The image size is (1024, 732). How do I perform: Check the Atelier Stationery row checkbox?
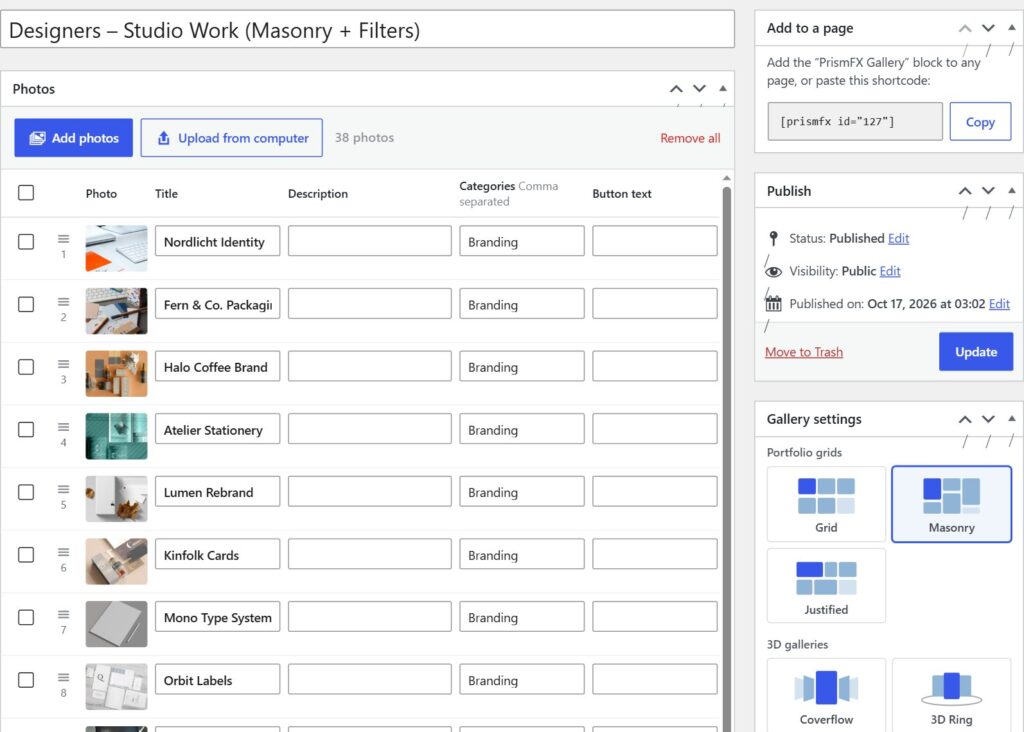[x=26, y=430]
